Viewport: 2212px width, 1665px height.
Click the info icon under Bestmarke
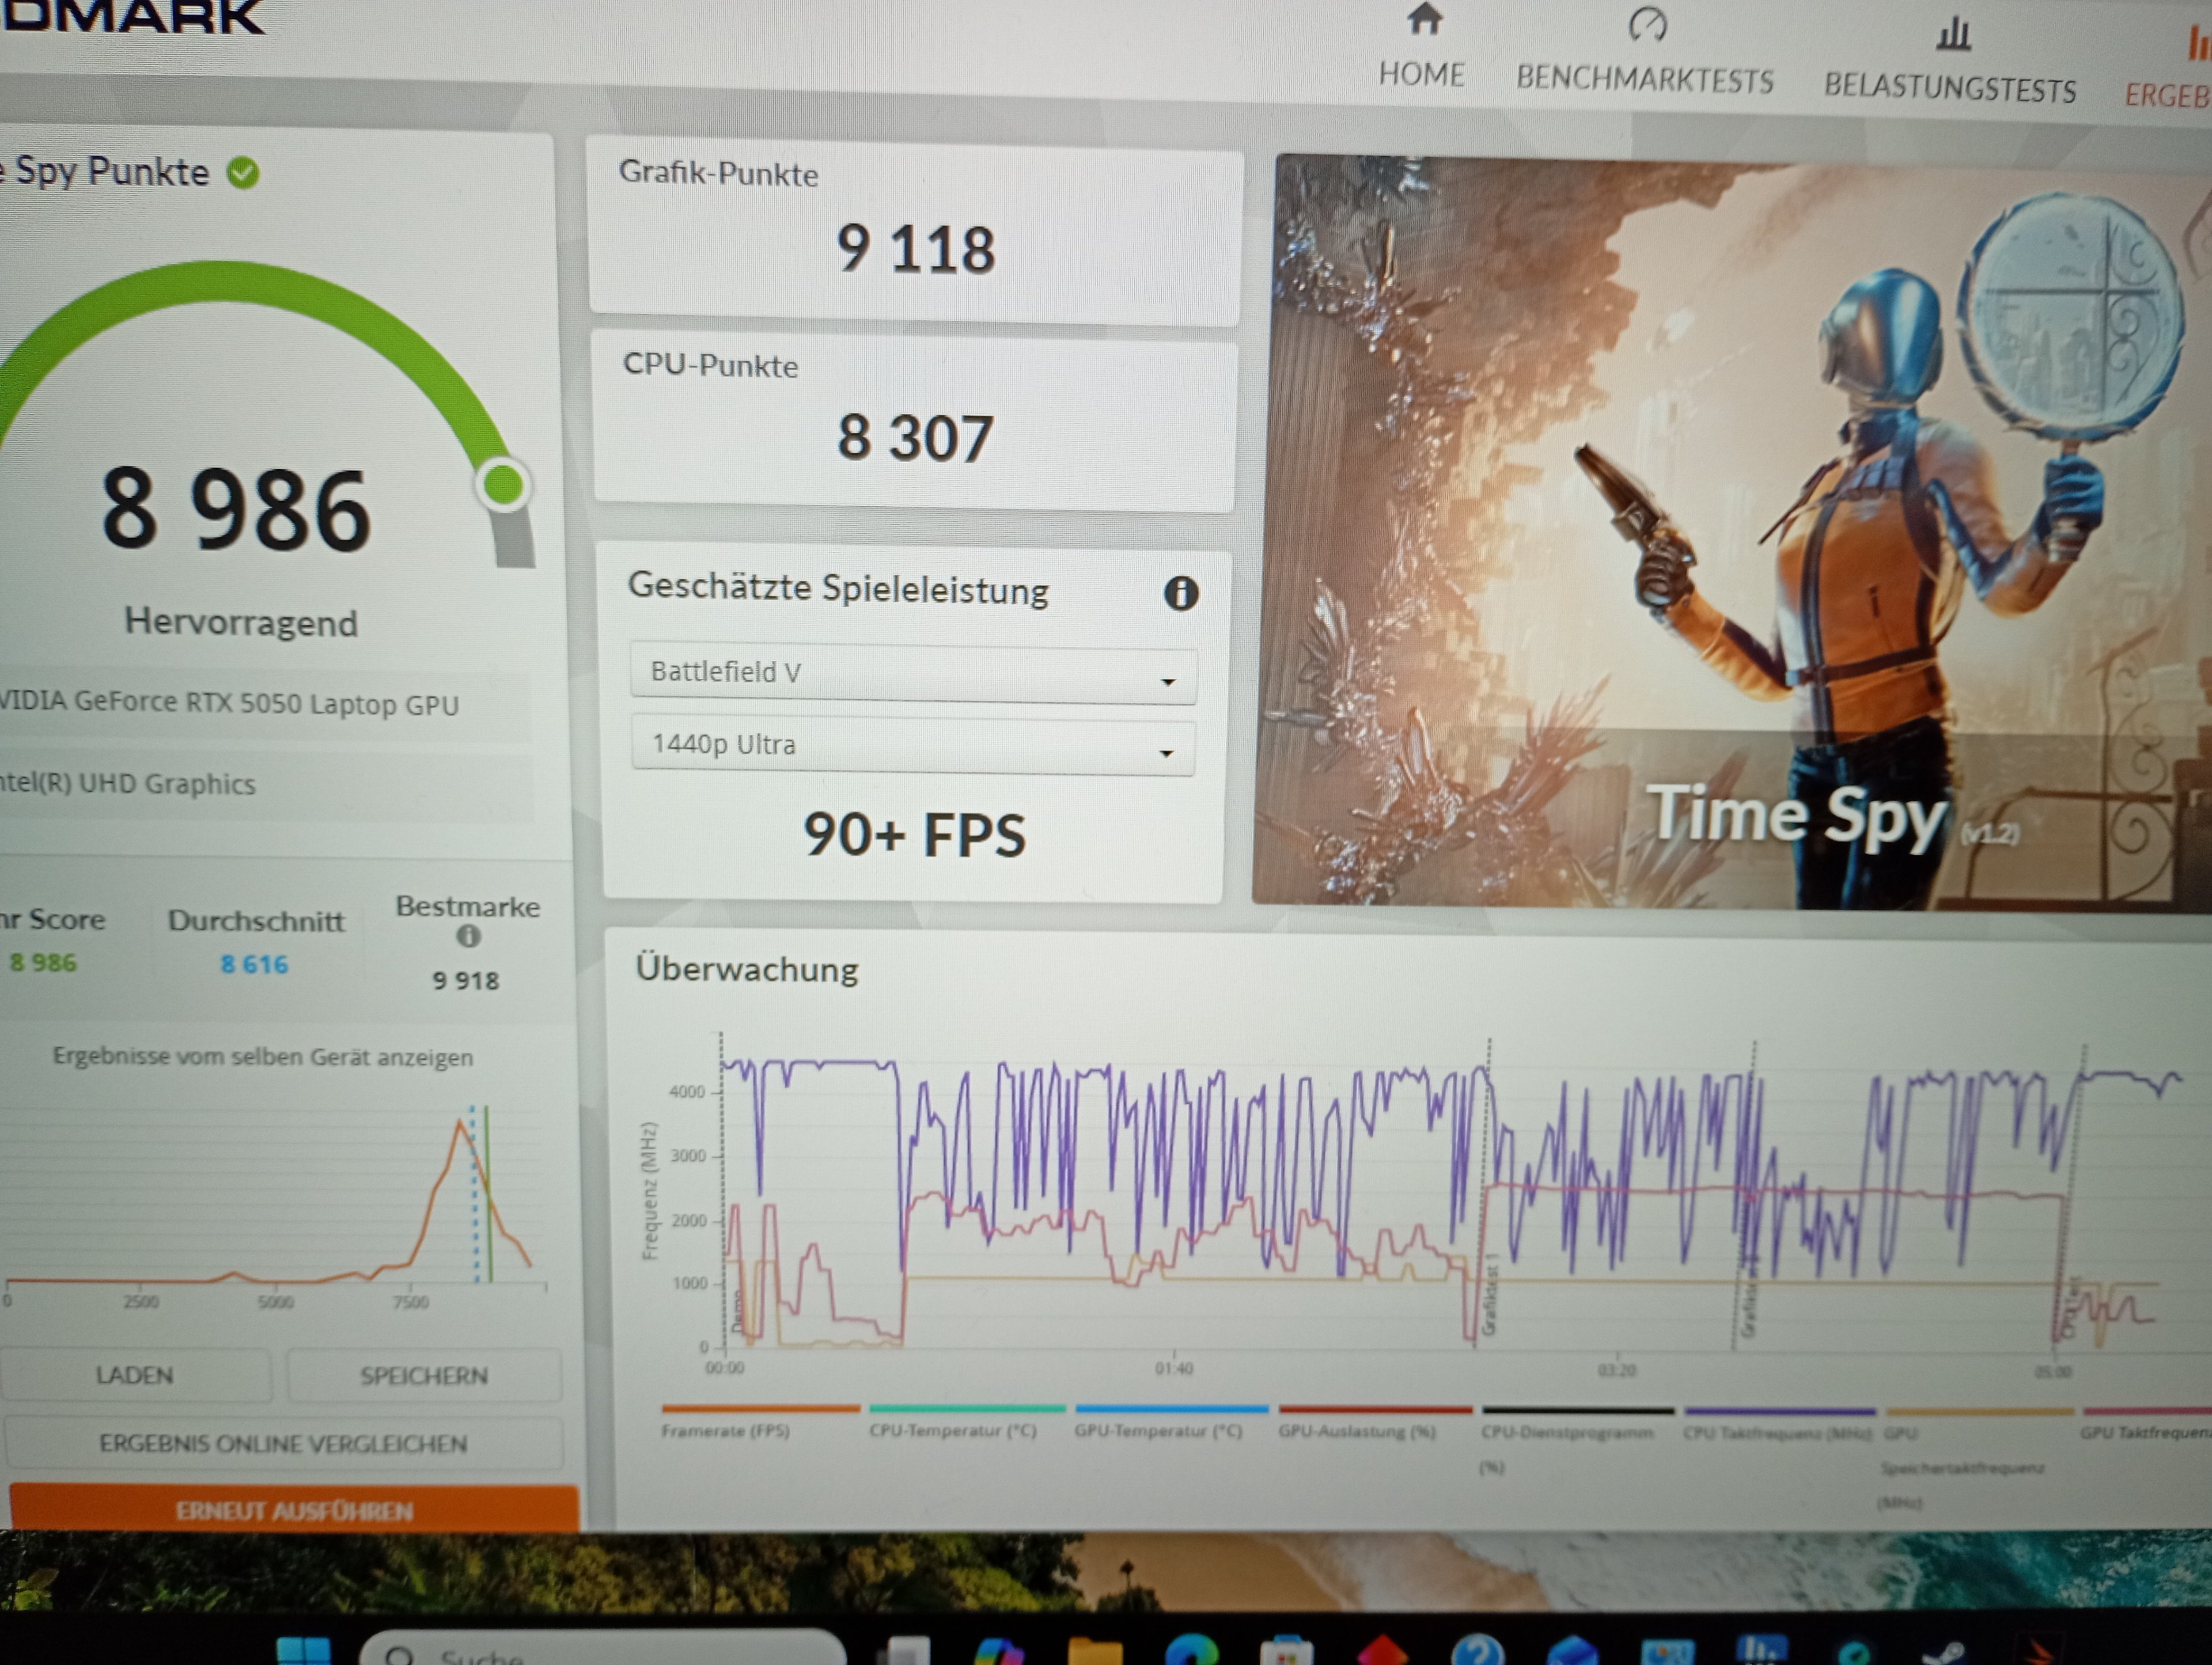click(x=468, y=936)
